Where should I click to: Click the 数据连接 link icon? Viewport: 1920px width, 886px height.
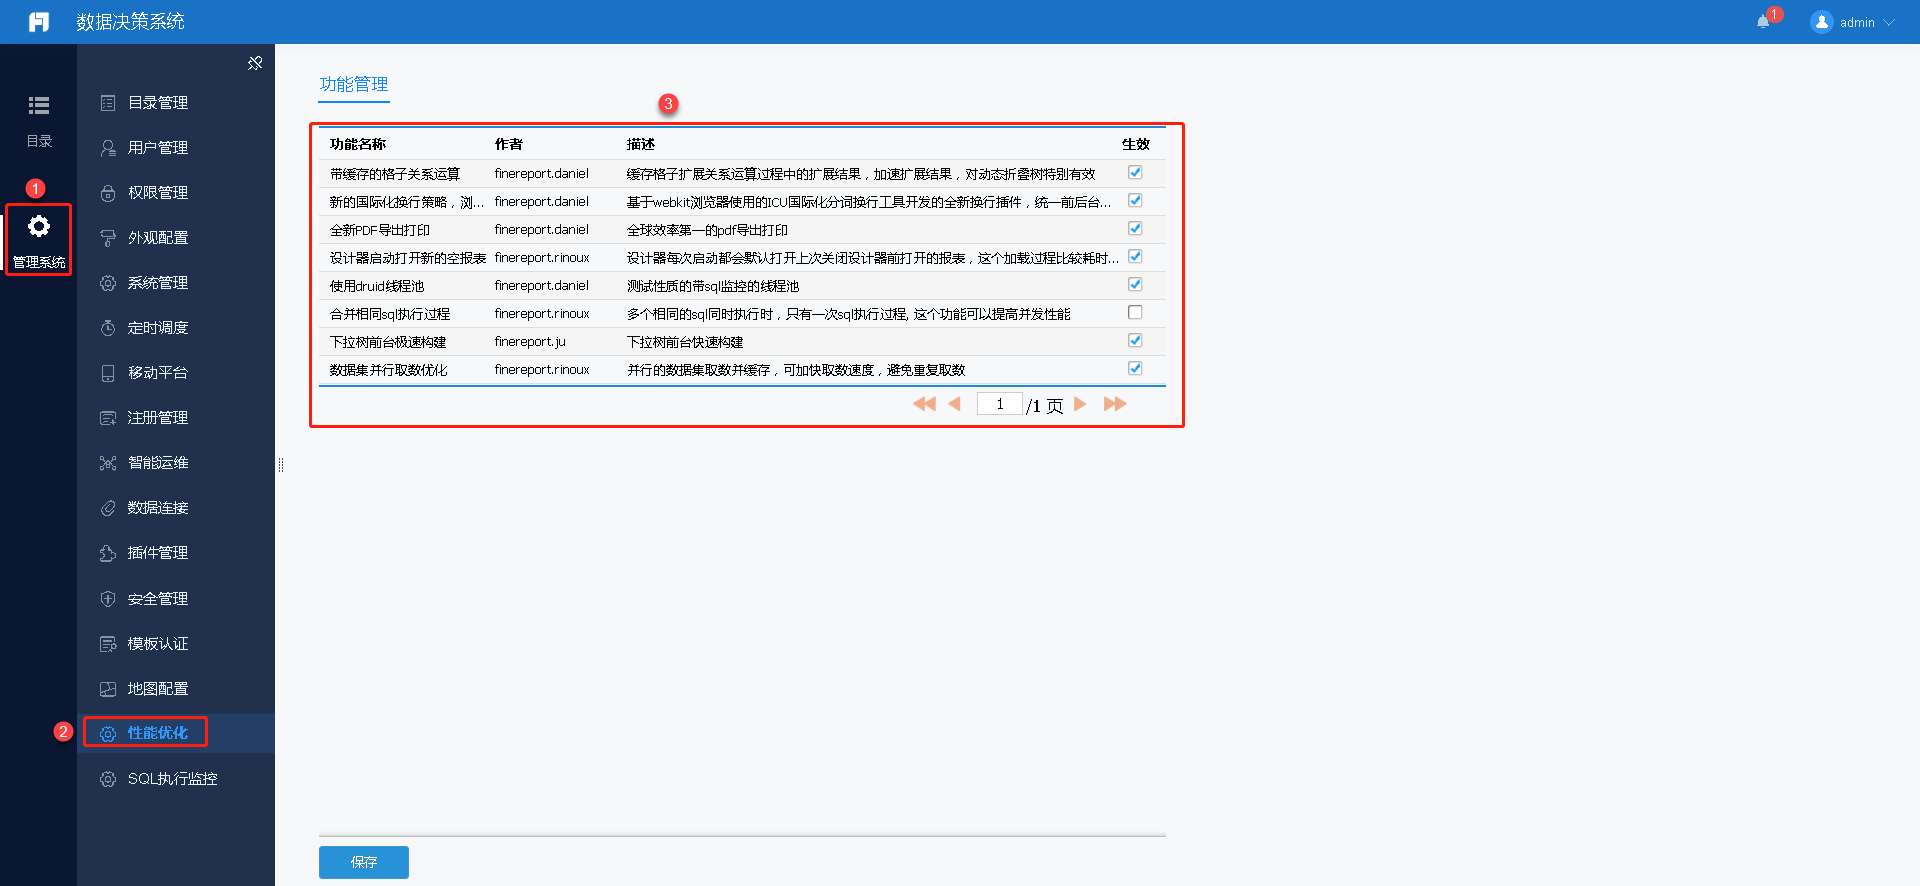(108, 508)
